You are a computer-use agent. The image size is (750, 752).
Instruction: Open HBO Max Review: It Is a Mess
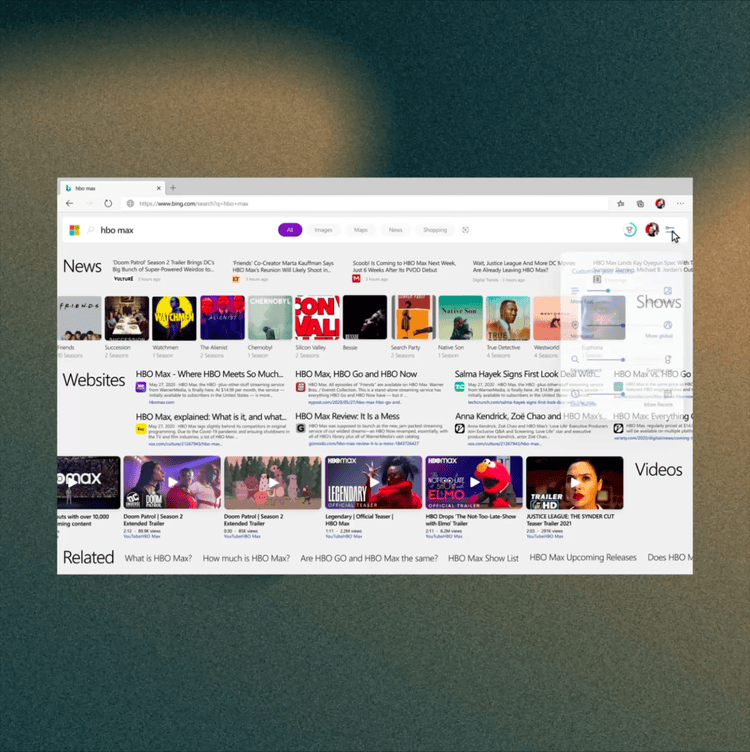pyautogui.click(x=347, y=416)
